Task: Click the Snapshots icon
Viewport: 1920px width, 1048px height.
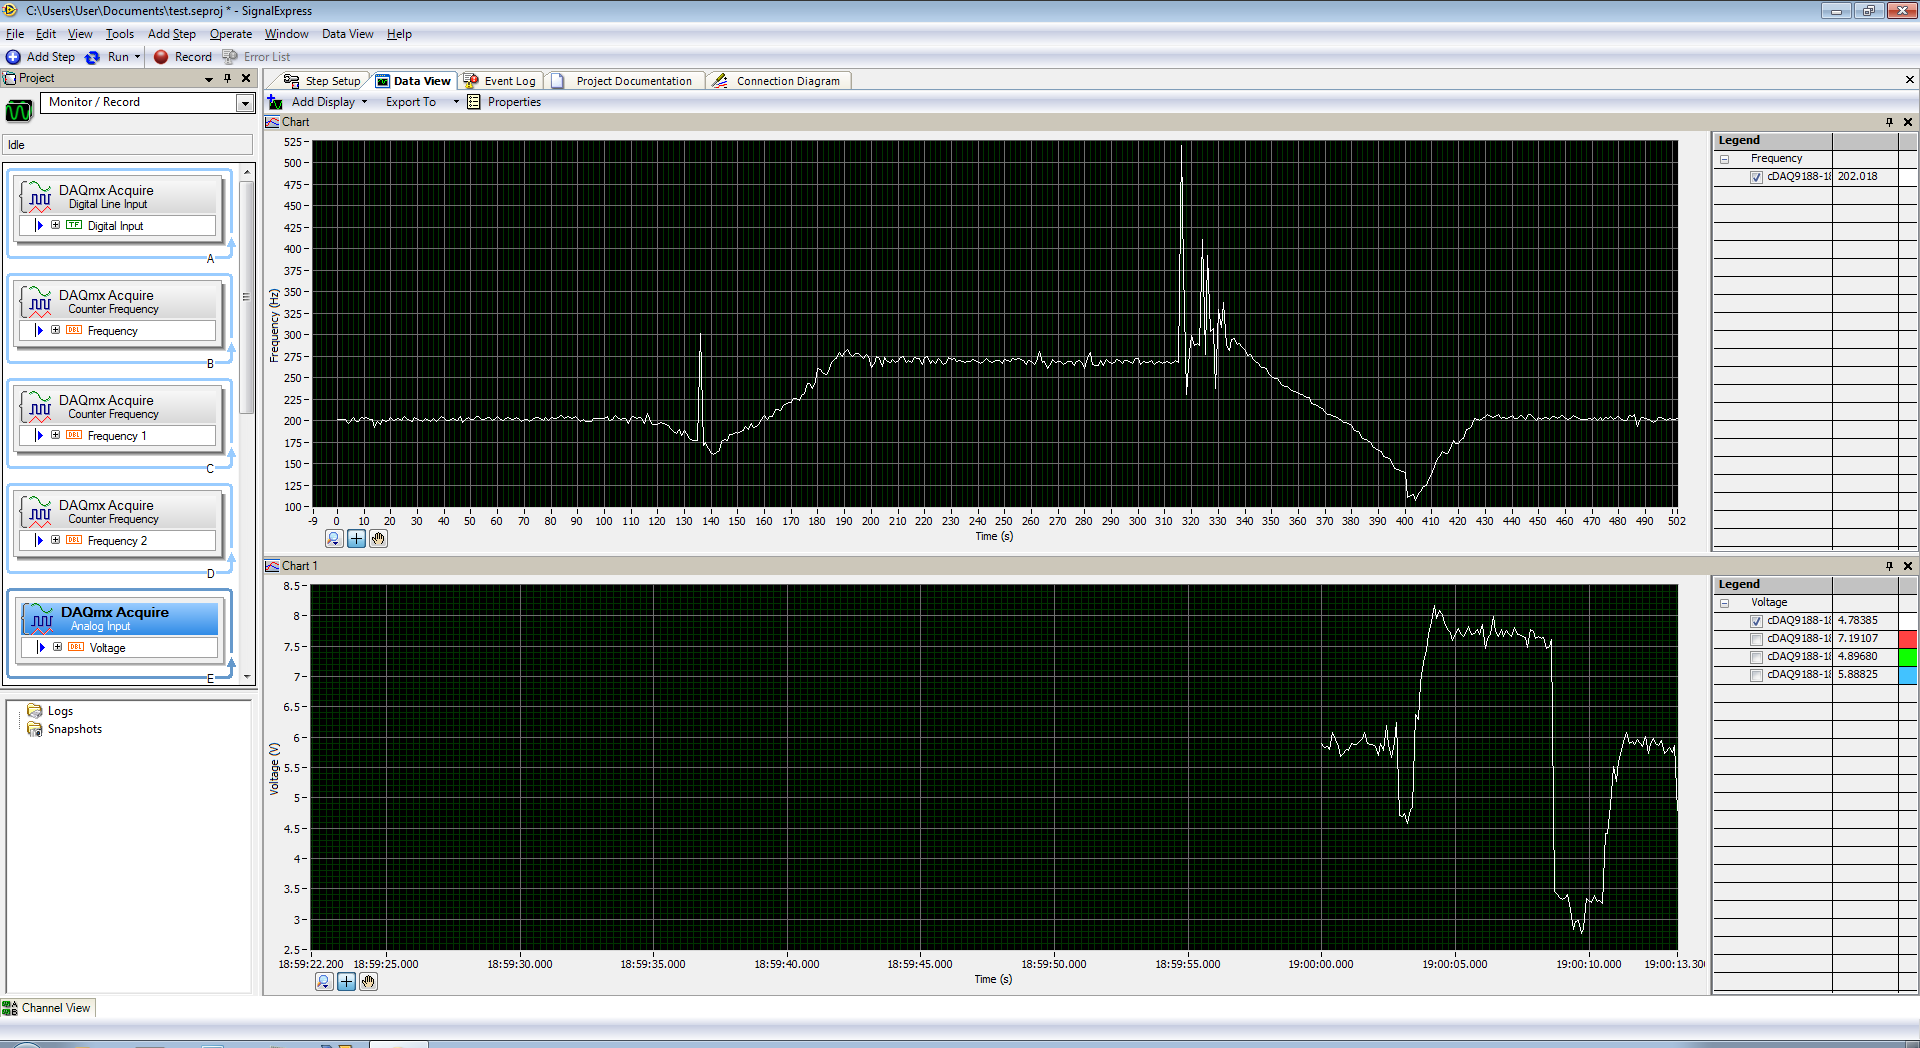Action: [x=35, y=729]
